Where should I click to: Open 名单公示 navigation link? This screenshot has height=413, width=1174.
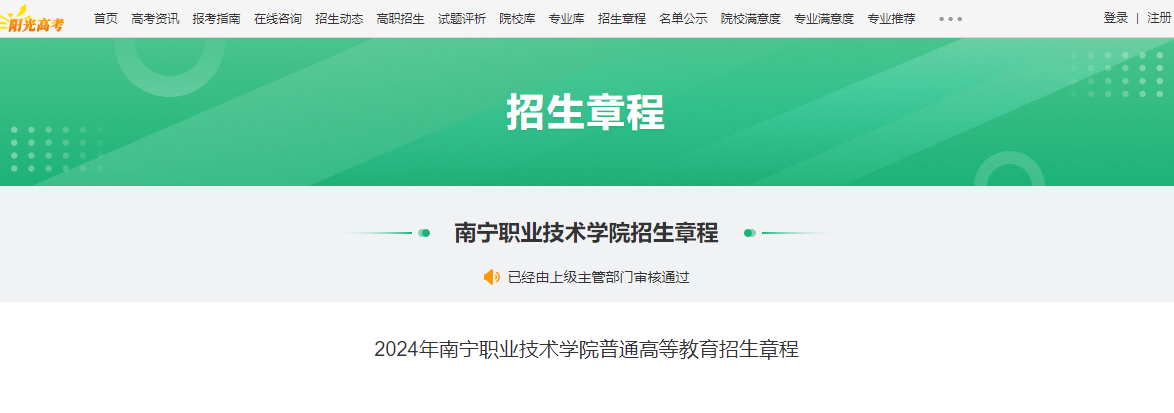point(684,19)
